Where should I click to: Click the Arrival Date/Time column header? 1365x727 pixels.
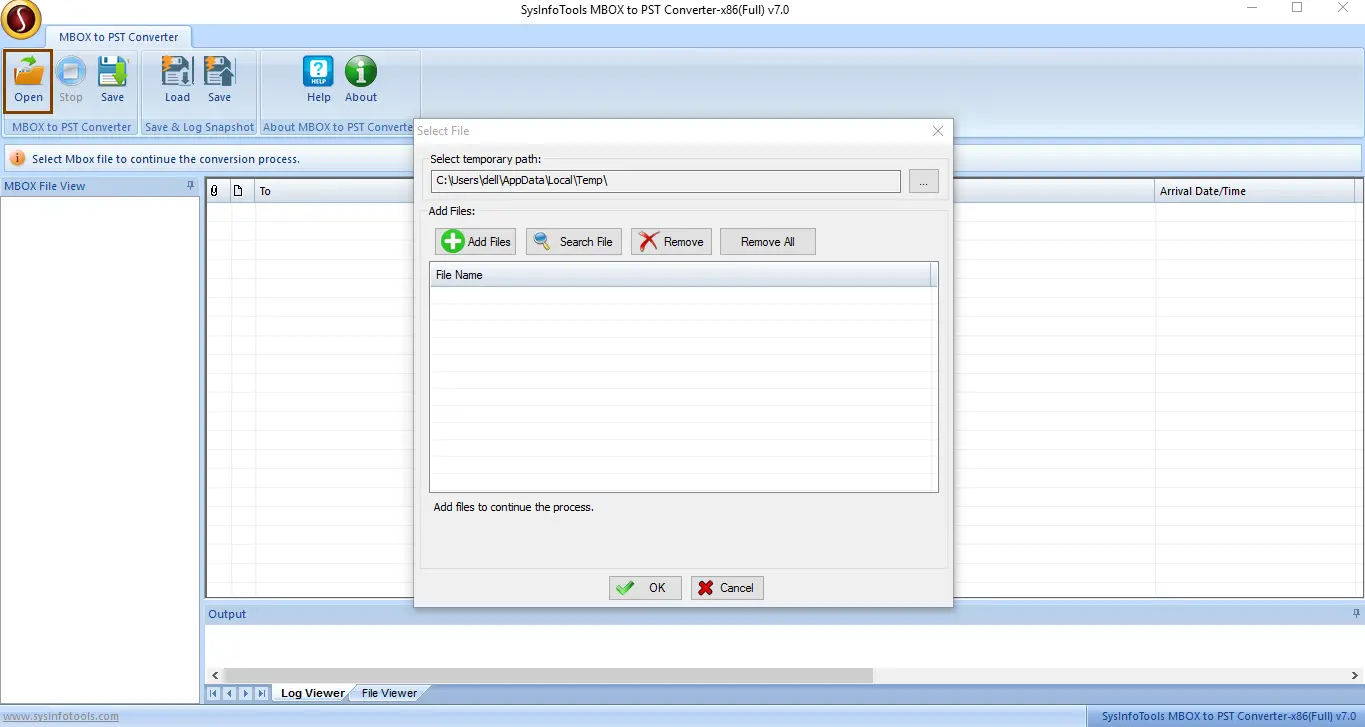(1255, 191)
